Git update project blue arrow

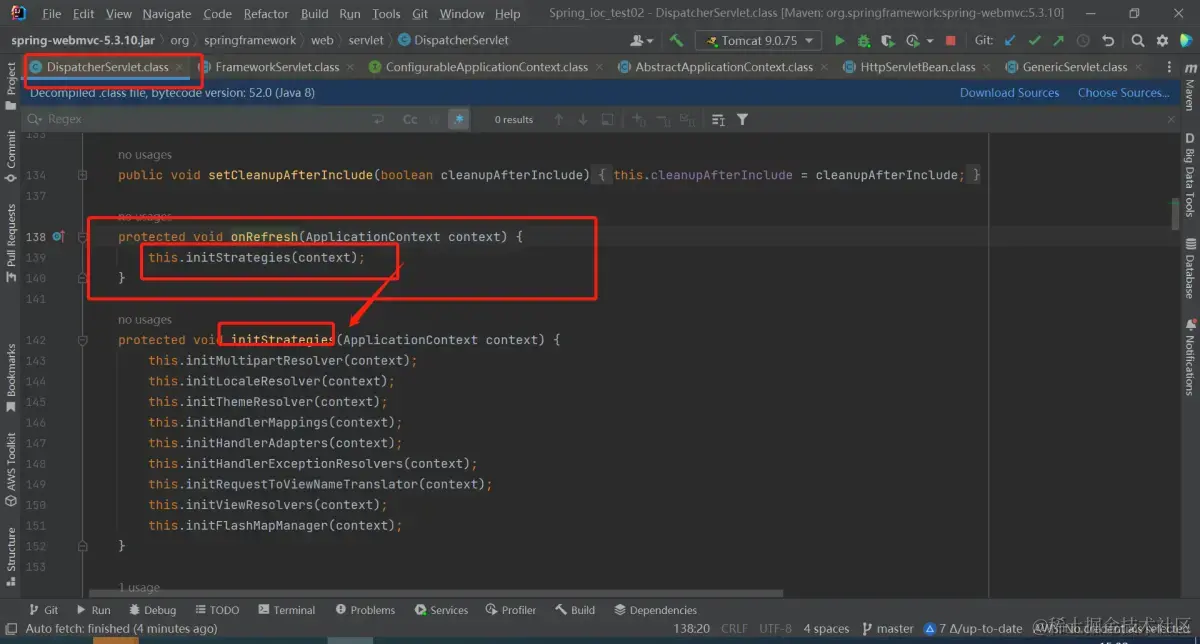1009,41
